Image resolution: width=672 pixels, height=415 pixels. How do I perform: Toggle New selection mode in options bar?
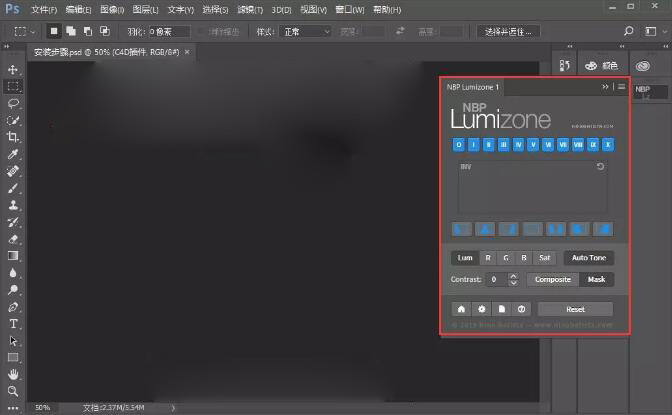point(54,31)
